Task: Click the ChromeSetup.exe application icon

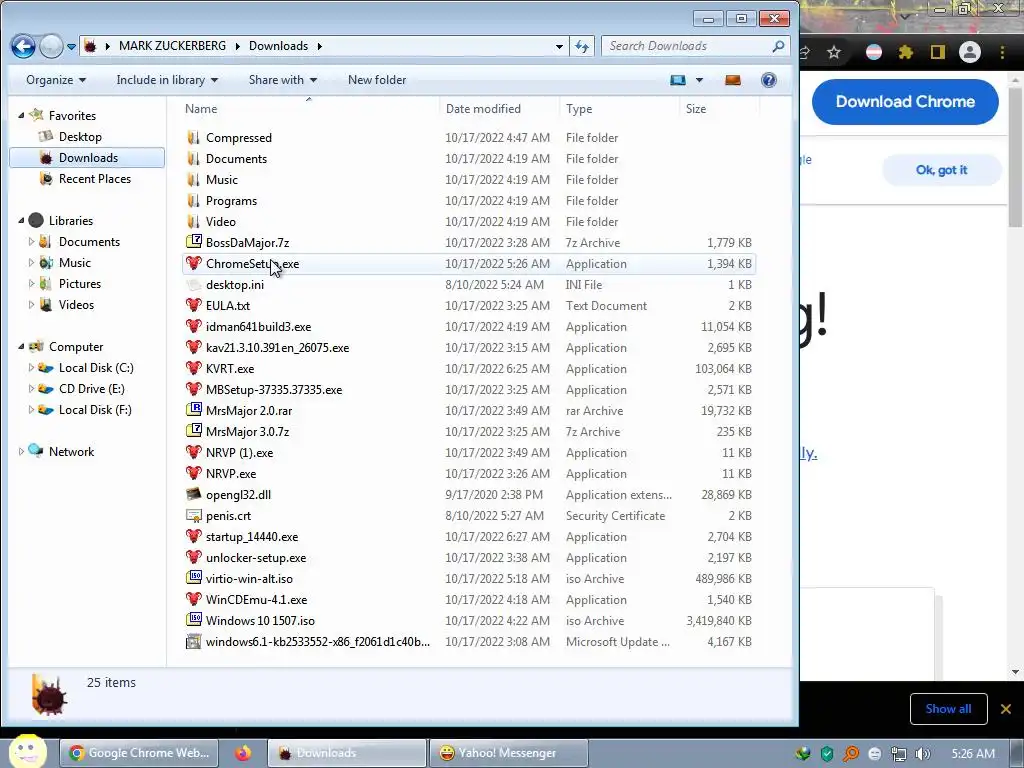Action: click(193, 263)
